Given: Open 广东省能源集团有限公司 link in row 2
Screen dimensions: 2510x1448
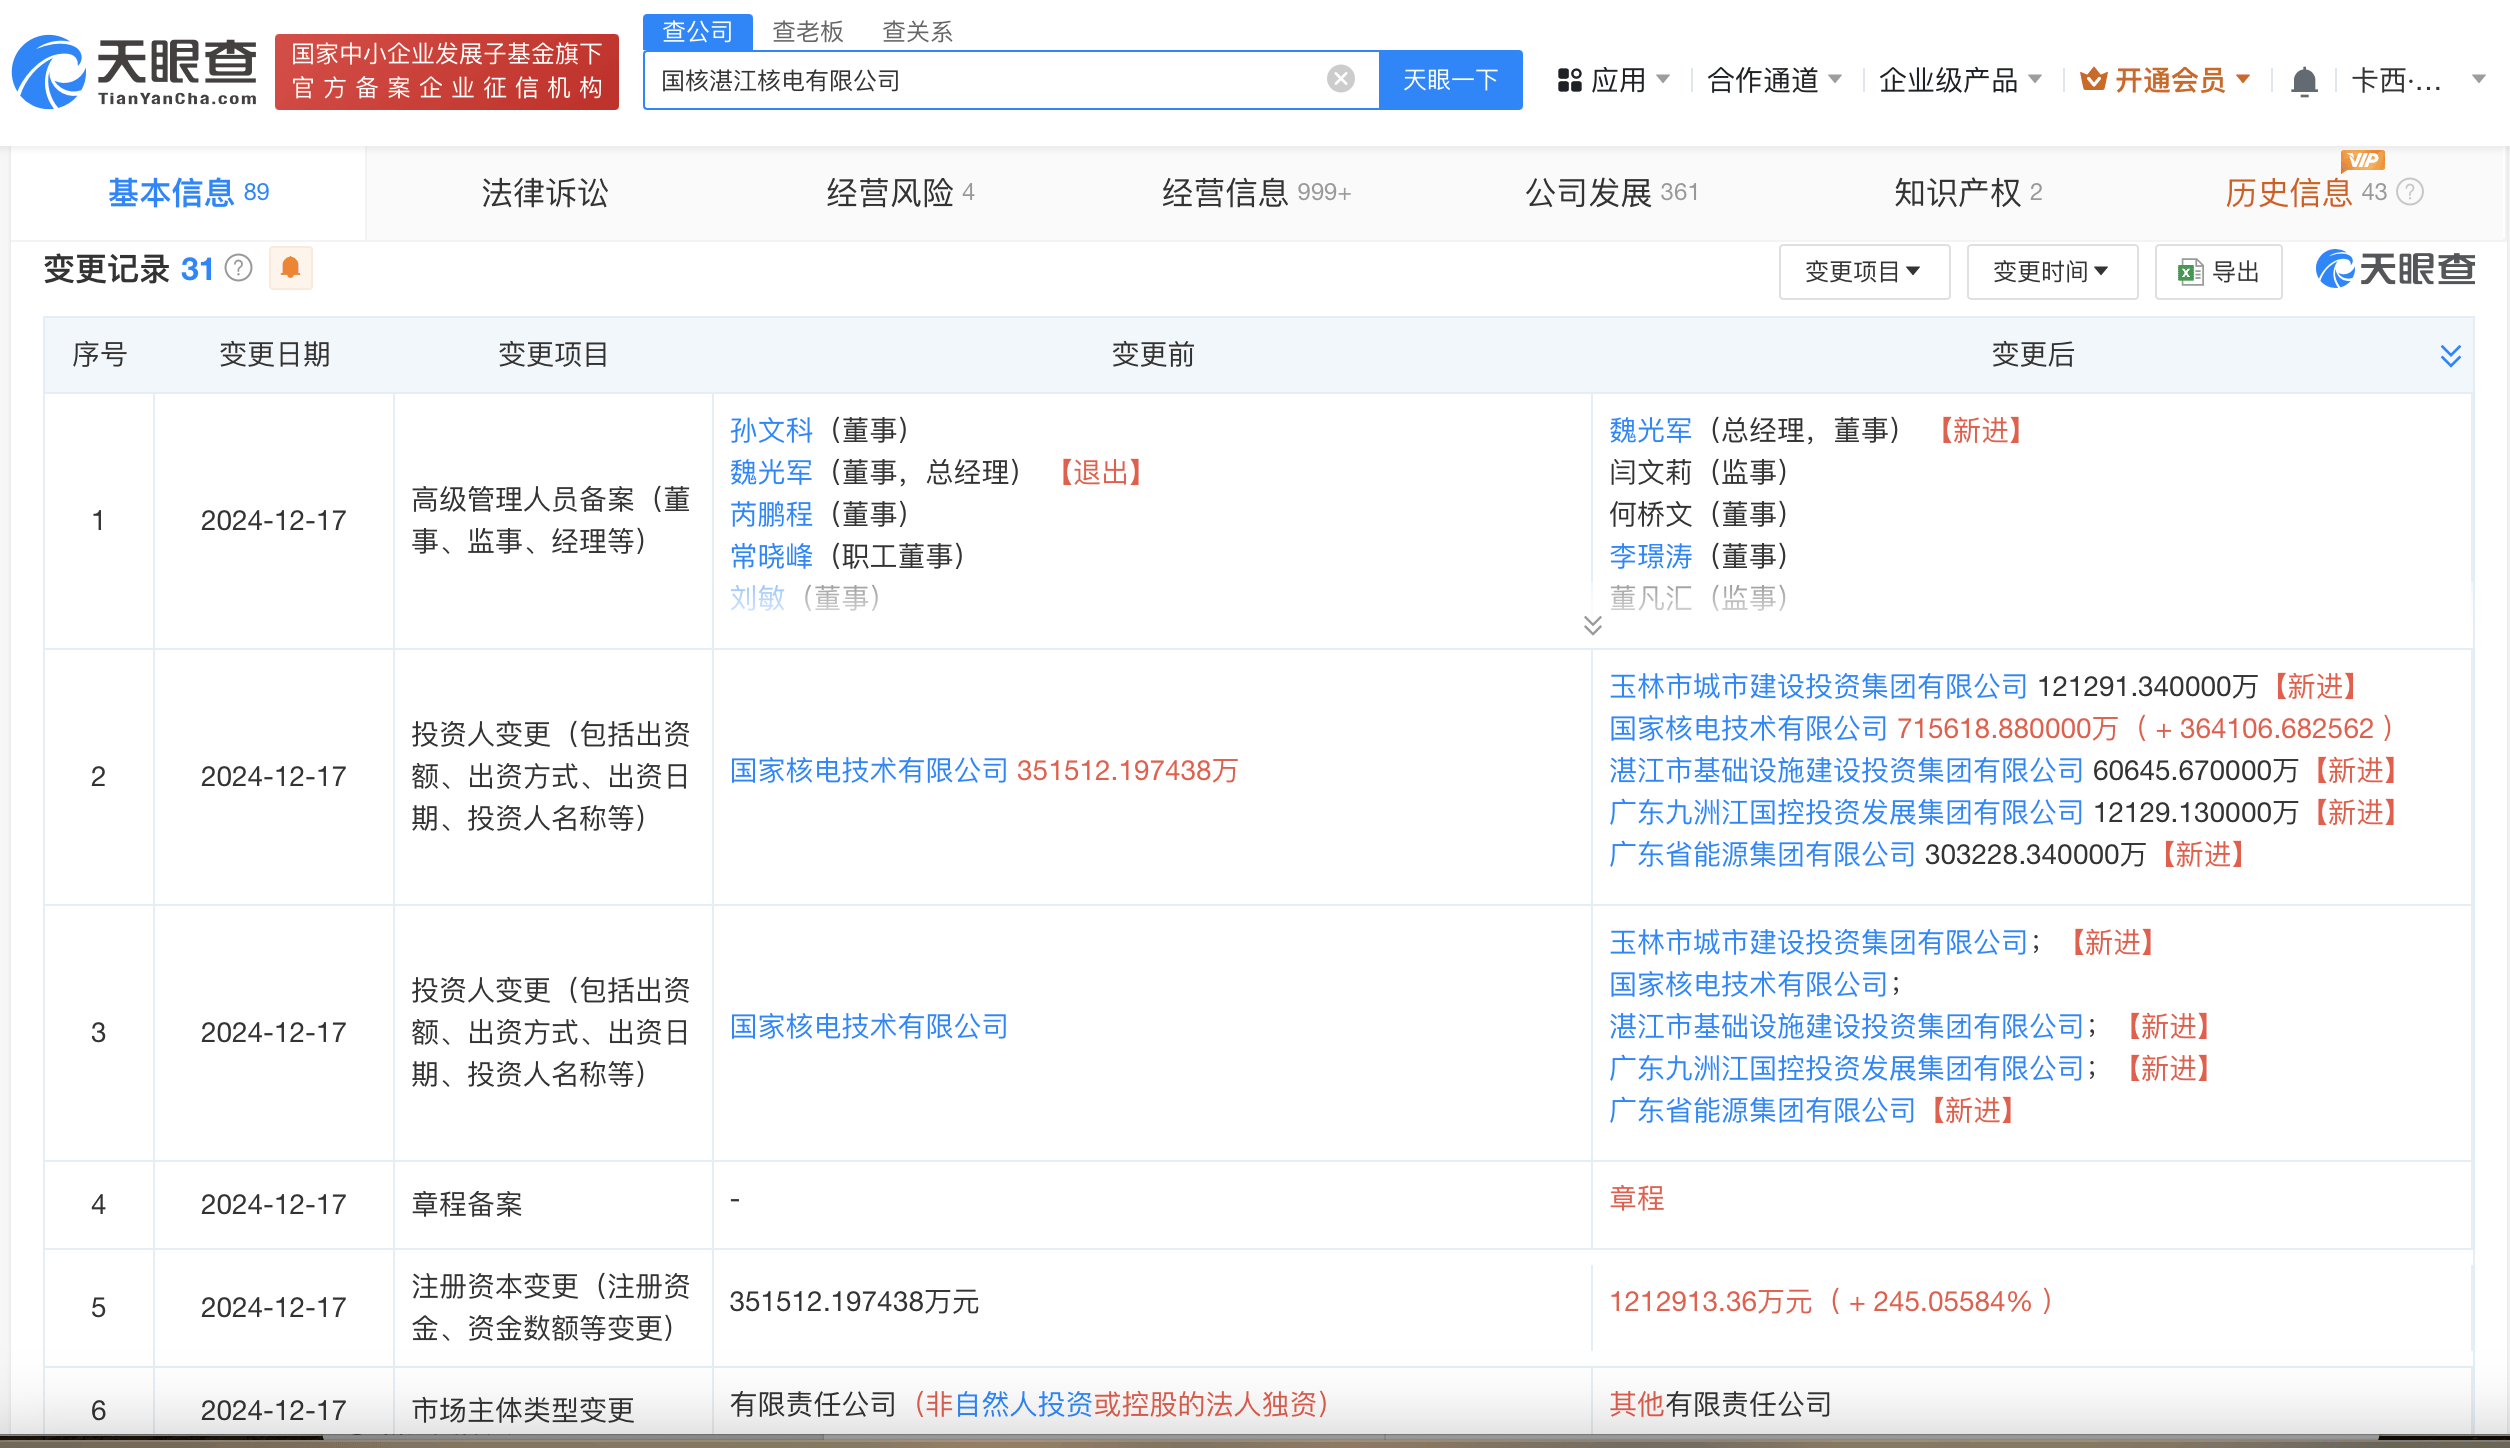Looking at the screenshot, I should [x=1762, y=854].
